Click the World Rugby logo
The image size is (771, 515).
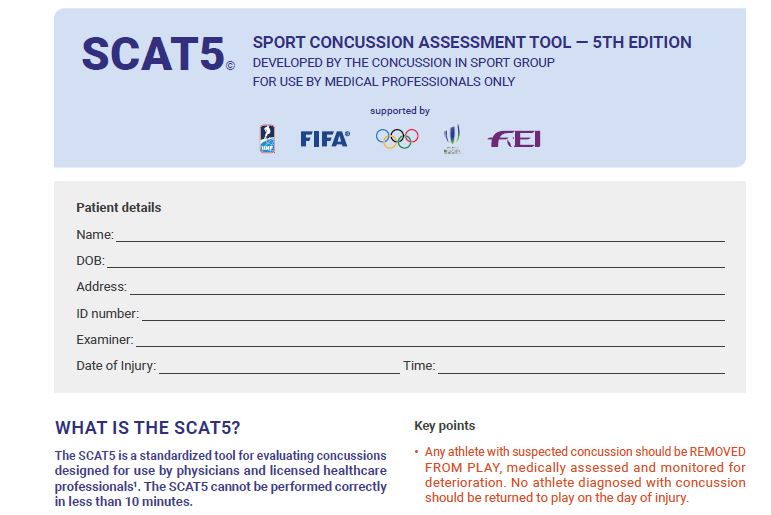point(452,139)
